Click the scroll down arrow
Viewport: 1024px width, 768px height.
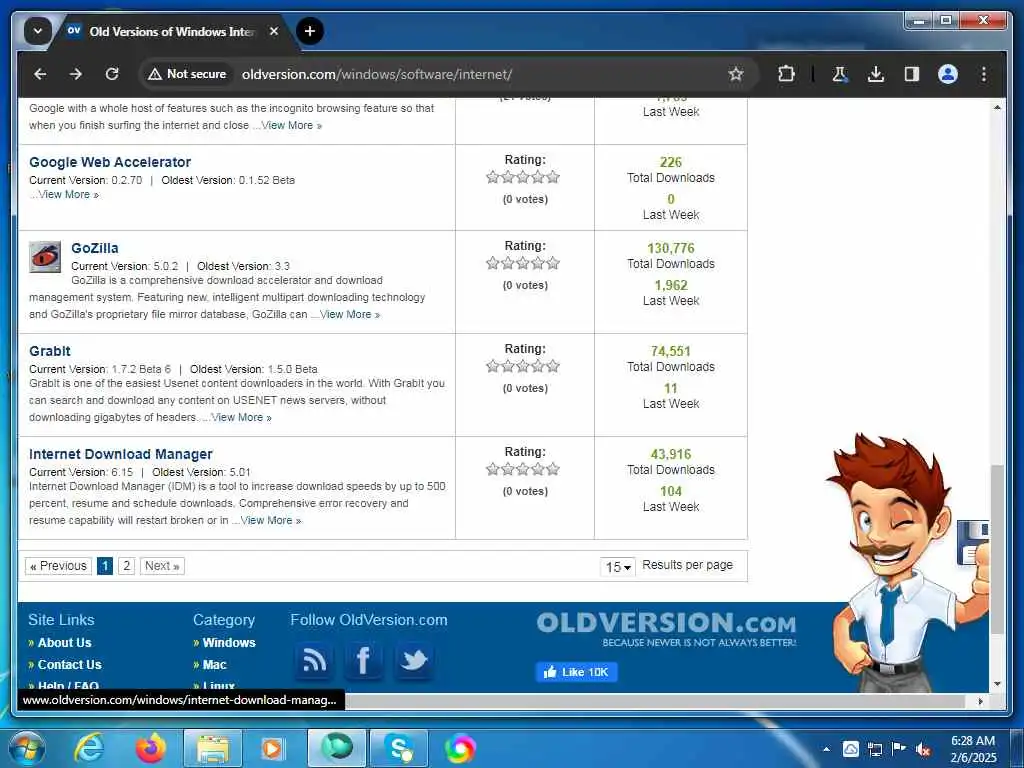click(997, 684)
